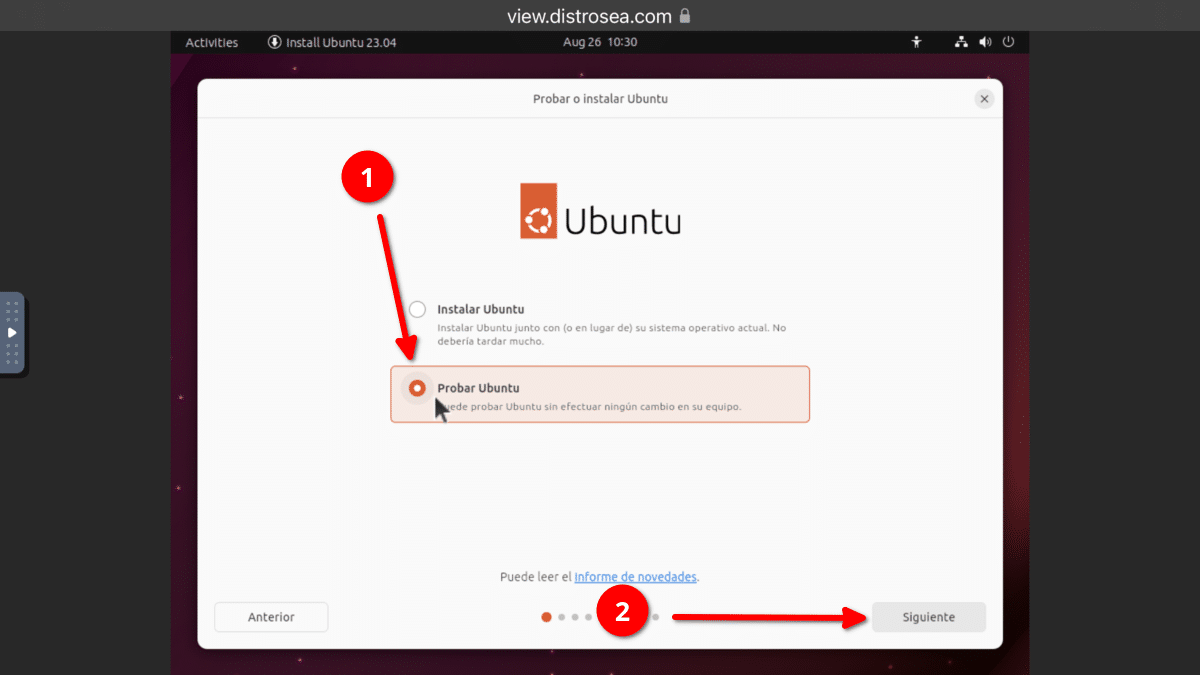Open the Install Ubuntu 23.04 app menu

click(x=332, y=42)
